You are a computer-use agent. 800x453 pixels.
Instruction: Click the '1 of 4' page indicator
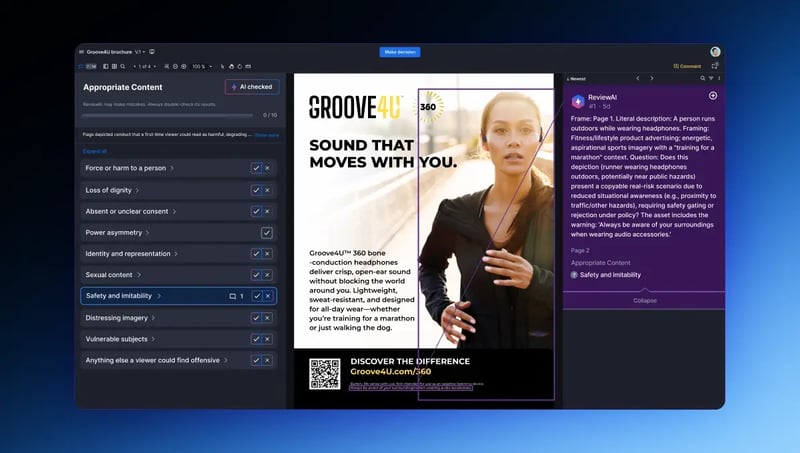click(x=145, y=66)
